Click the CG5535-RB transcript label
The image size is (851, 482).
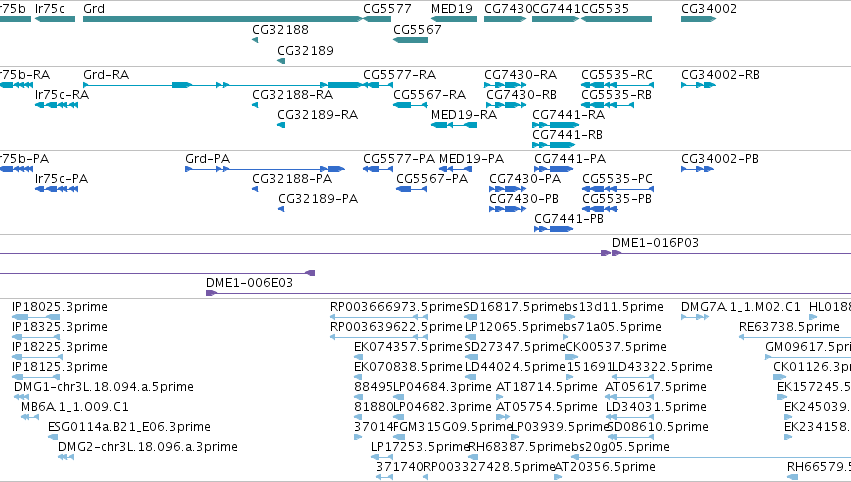(x=617, y=94)
